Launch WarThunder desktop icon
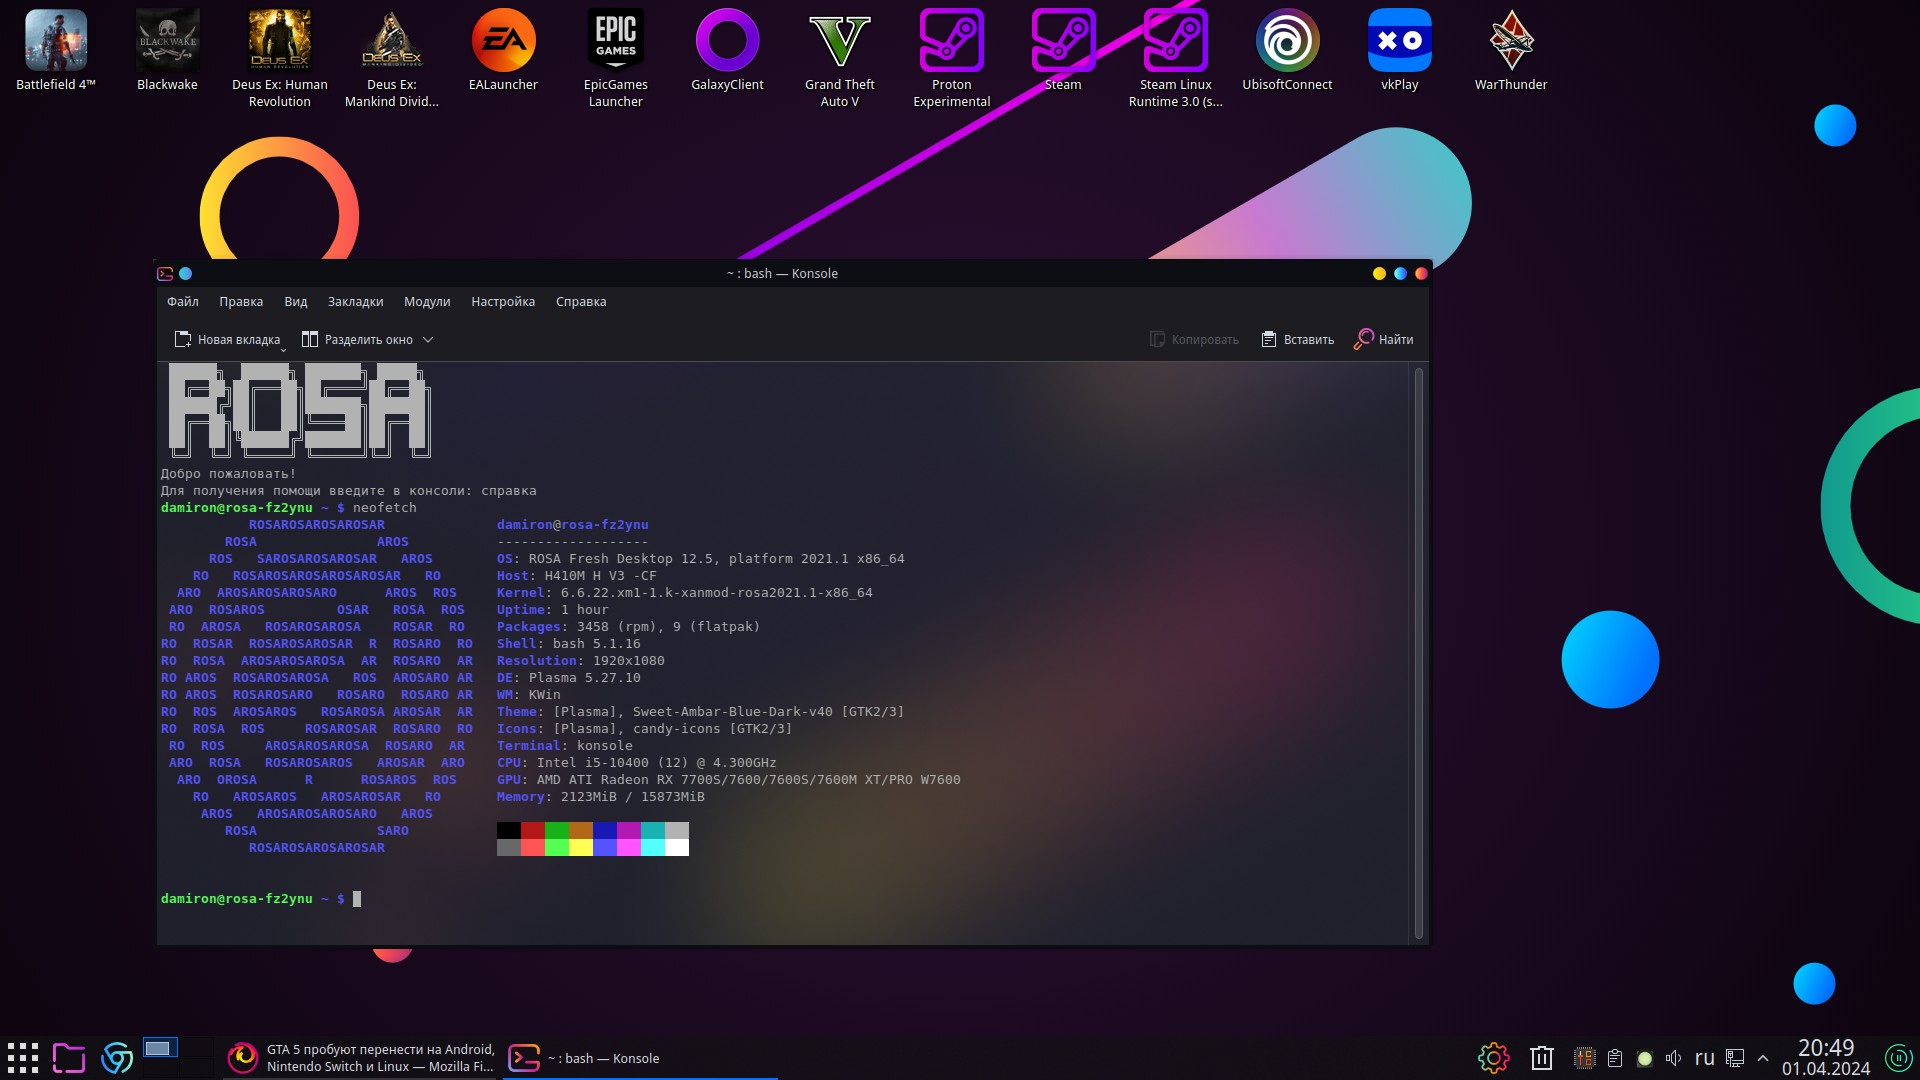This screenshot has width=1920, height=1080. (1512, 50)
